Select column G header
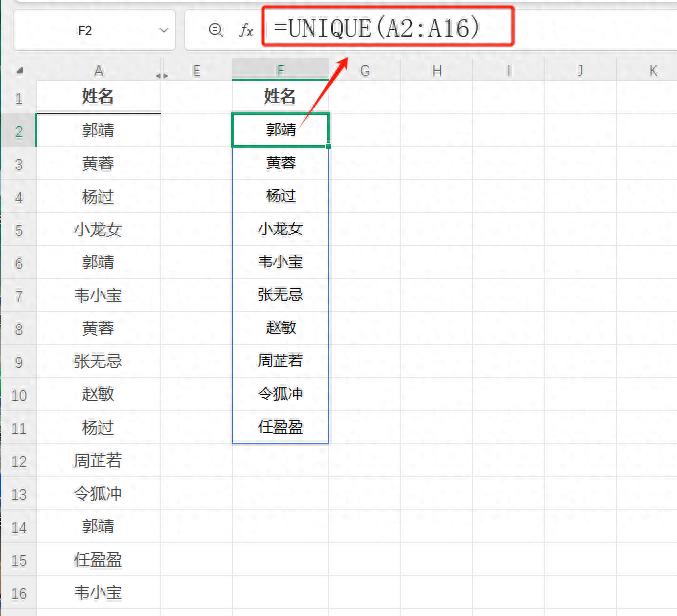 point(365,70)
